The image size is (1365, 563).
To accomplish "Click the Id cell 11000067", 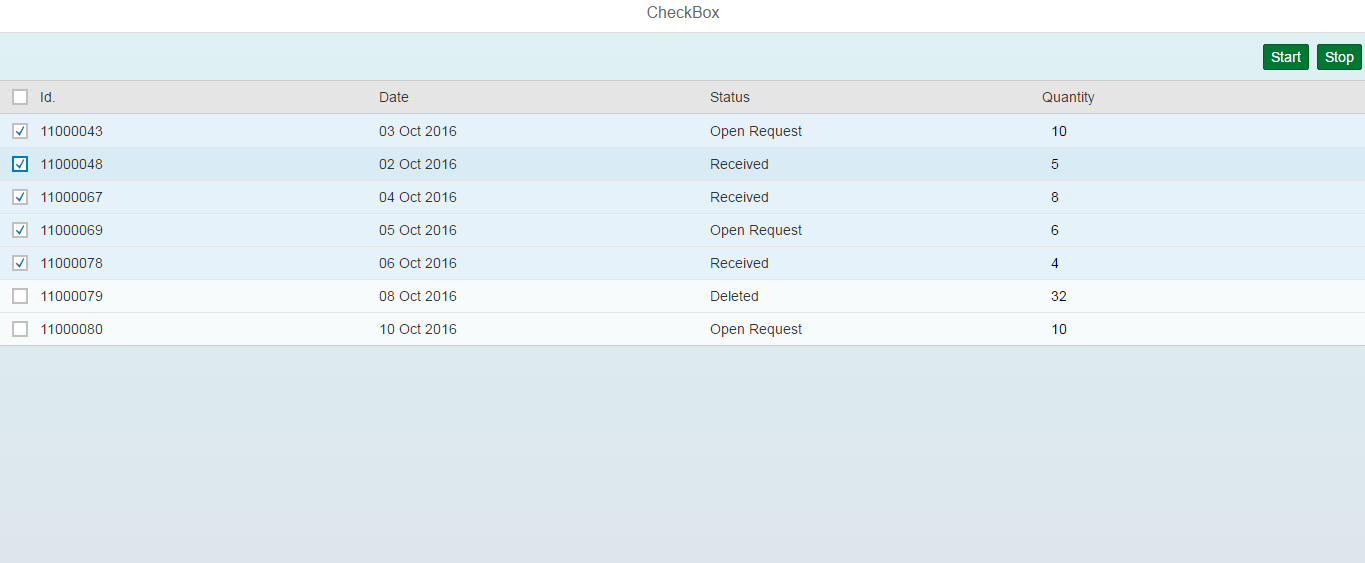I will 71,197.
